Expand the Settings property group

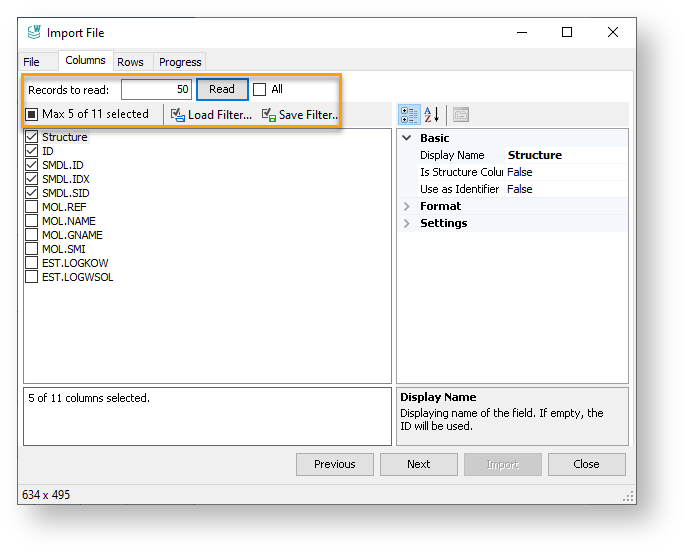coord(407,224)
